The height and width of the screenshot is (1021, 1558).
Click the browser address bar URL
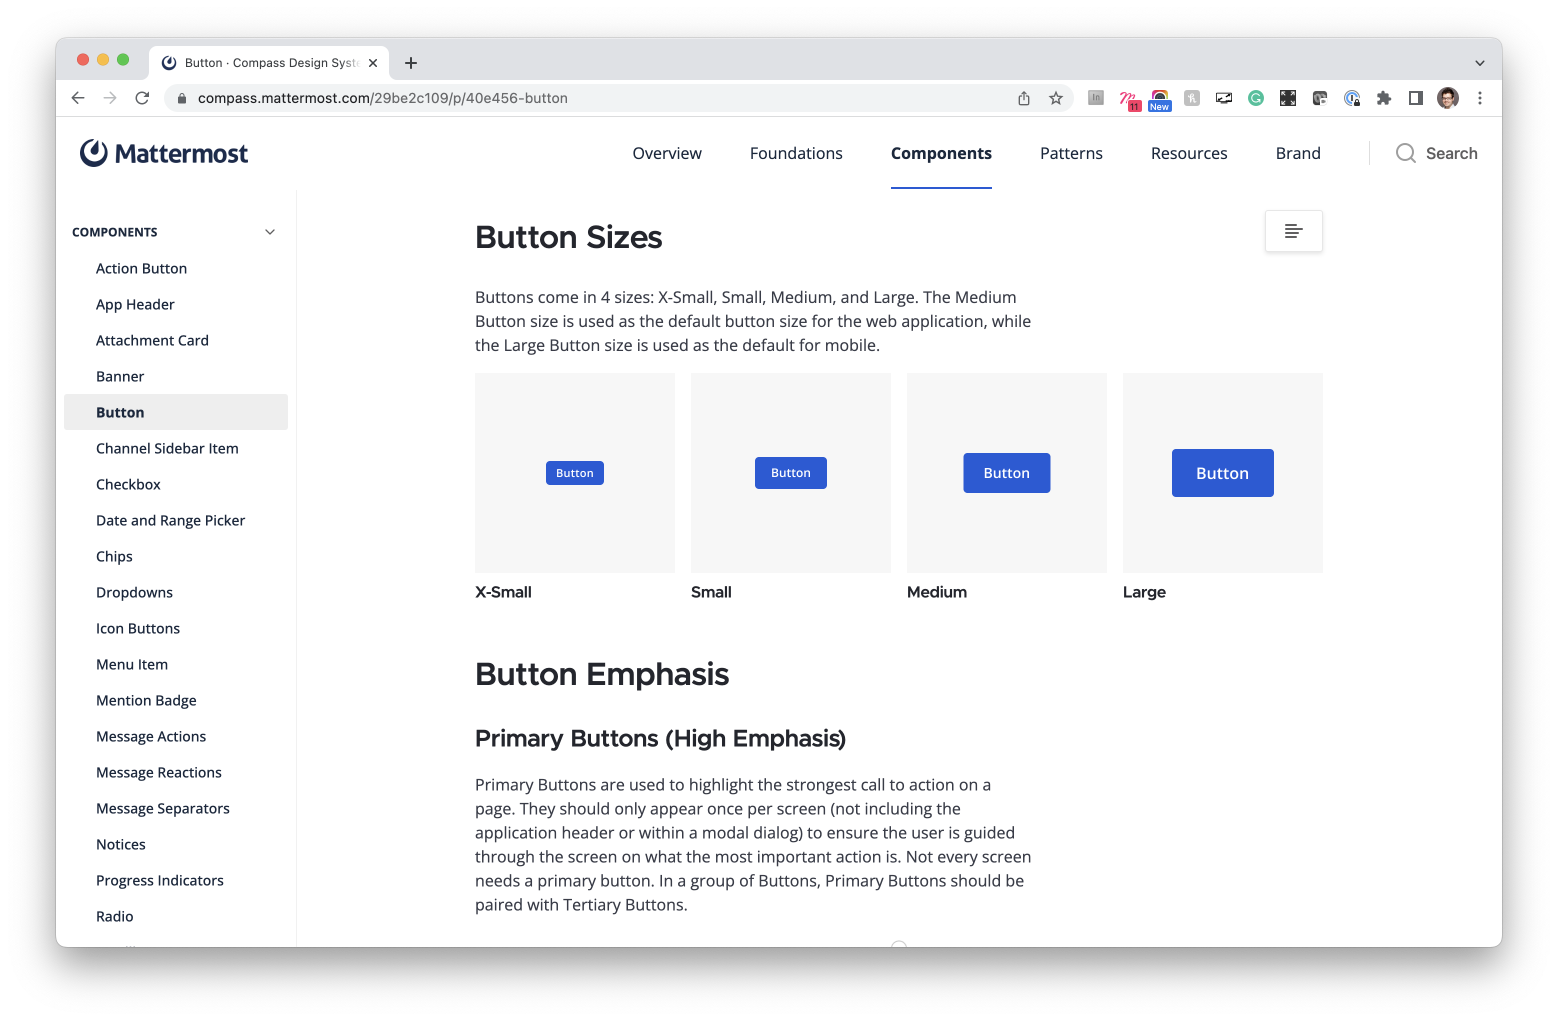(x=383, y=98)
